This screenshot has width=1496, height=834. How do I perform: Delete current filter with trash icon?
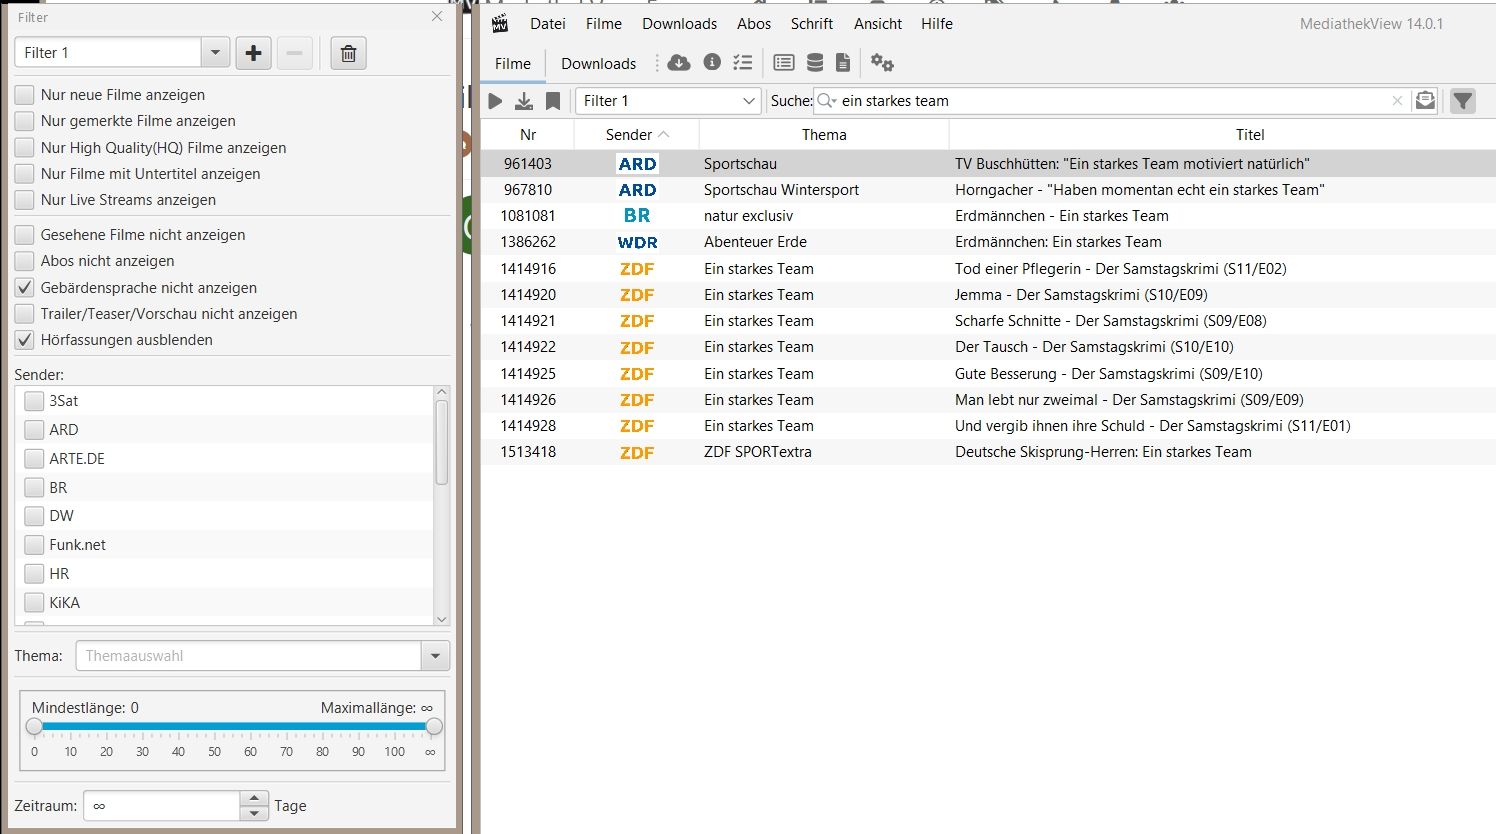348,53
